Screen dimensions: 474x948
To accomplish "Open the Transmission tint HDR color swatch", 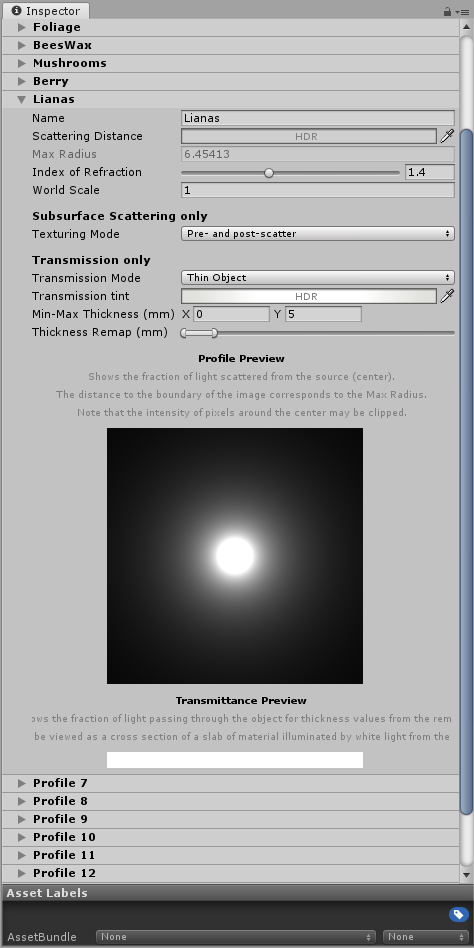I will coord(308,296).
